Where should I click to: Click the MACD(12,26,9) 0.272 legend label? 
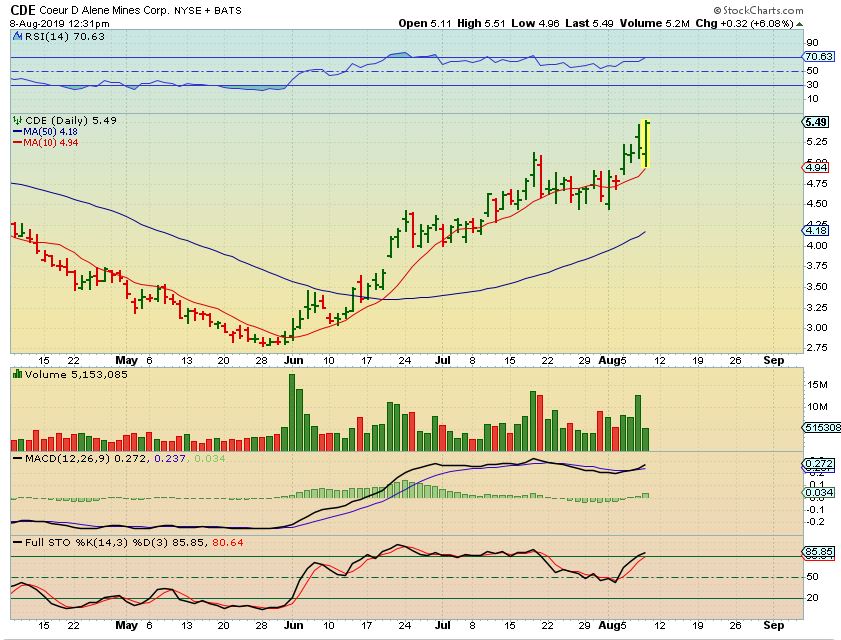tap(86, 459)
